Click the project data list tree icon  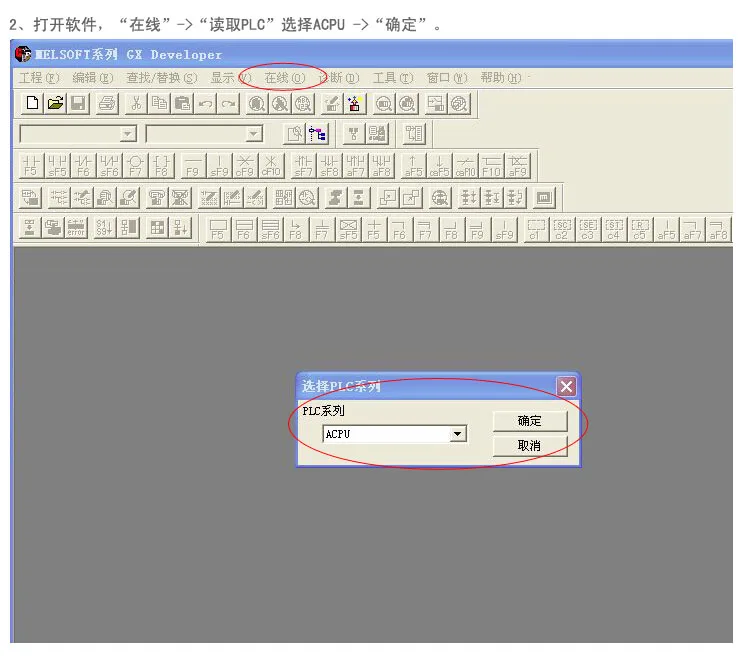click(x=317, y=133)
